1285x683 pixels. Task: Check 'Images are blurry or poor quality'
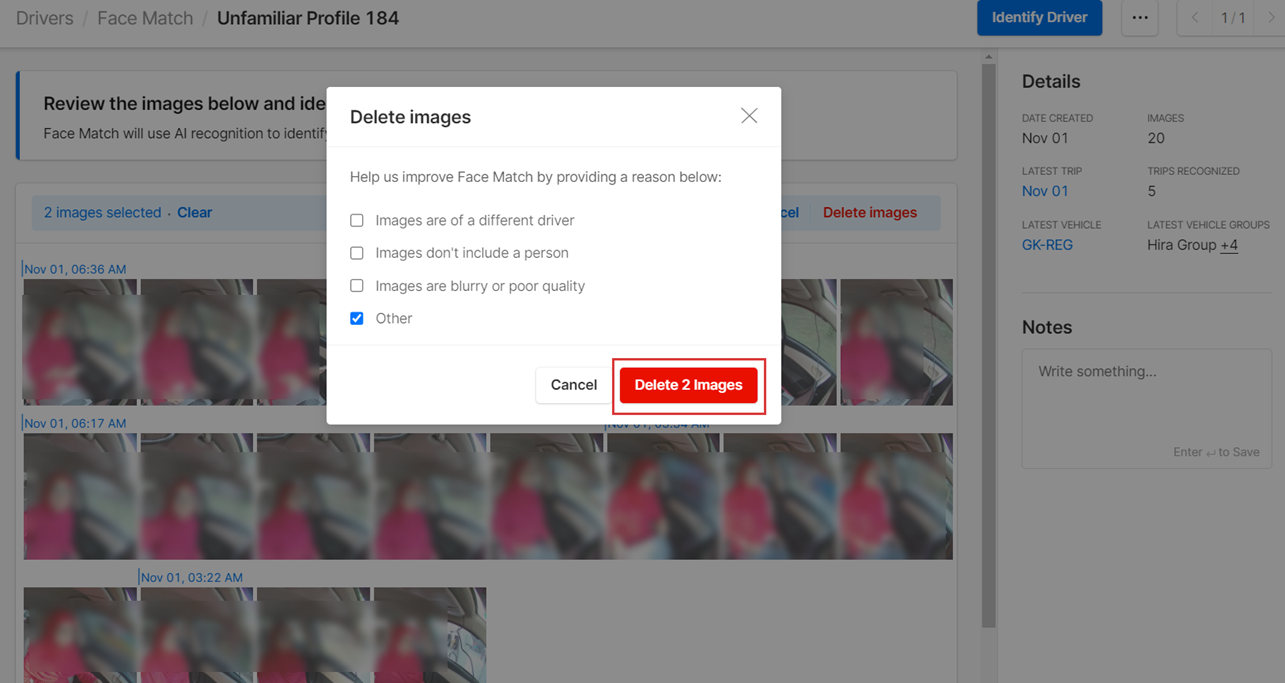click(357, 286)
